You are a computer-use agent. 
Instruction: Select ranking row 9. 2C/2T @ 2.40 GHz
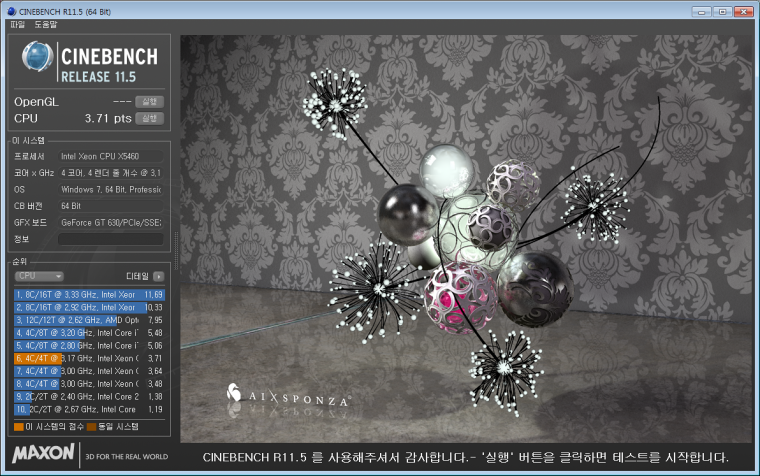pyautogui.click(x=89, y=397)
